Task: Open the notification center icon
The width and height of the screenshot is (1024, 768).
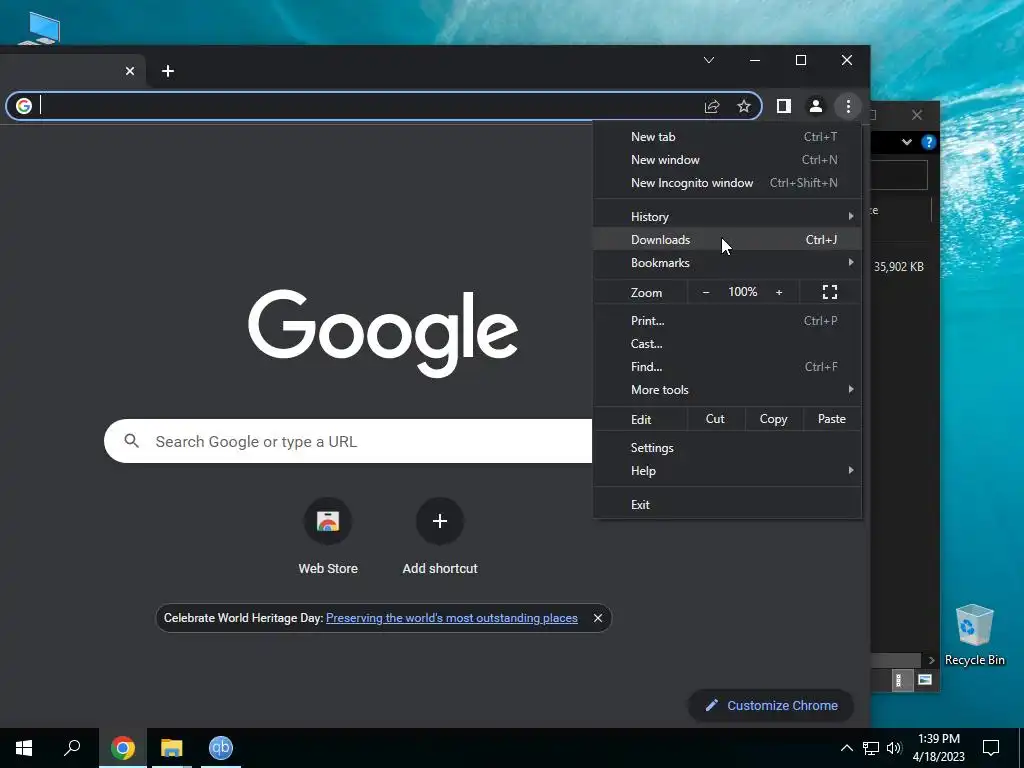Action: [x=991, y=748]
